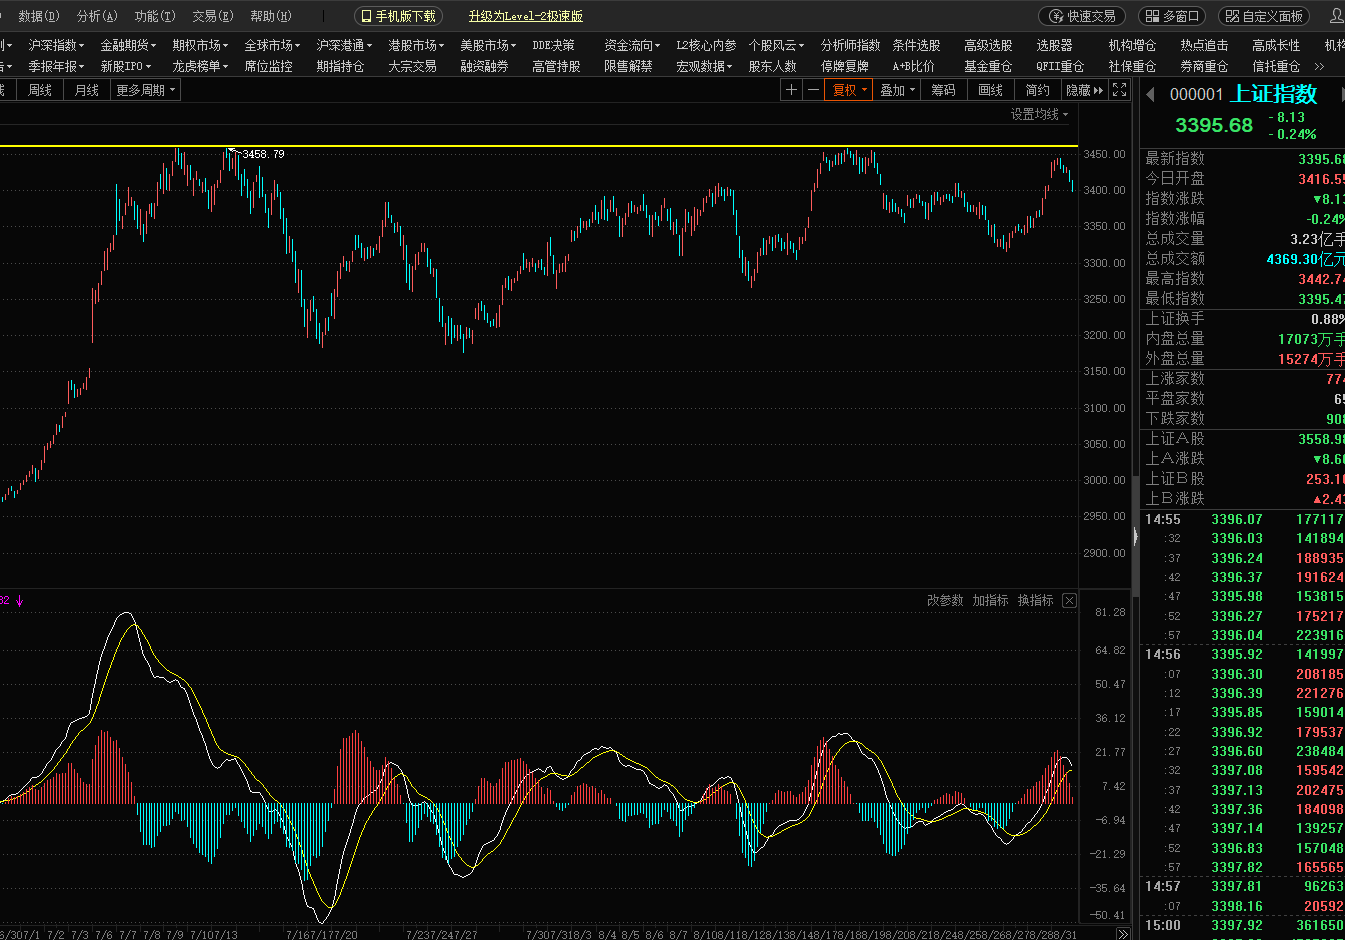
Task: Open DDE决策 in the toolbar
Action: (x=553, y=45)
